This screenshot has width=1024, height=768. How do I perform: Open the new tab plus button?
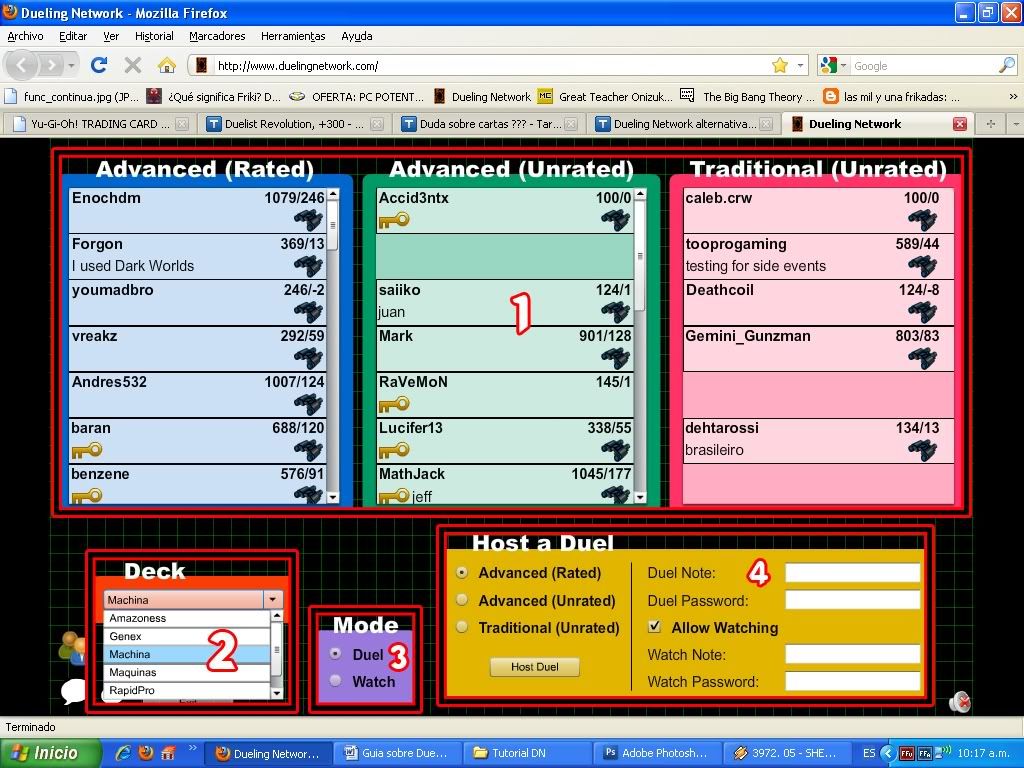[991, 124]
